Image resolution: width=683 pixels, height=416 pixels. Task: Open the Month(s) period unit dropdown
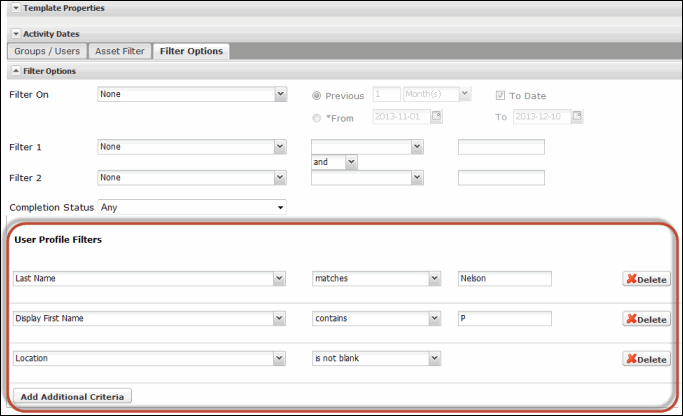(437, 94)
